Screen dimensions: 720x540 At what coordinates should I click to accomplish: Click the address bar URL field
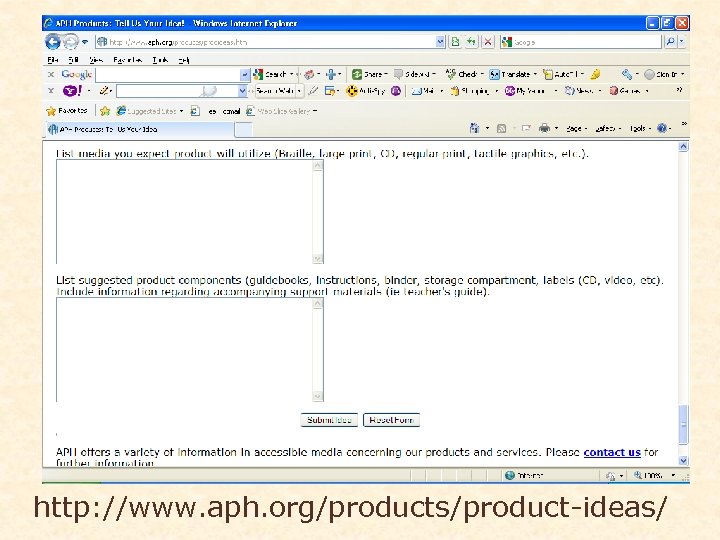click(x=265, y=42)
